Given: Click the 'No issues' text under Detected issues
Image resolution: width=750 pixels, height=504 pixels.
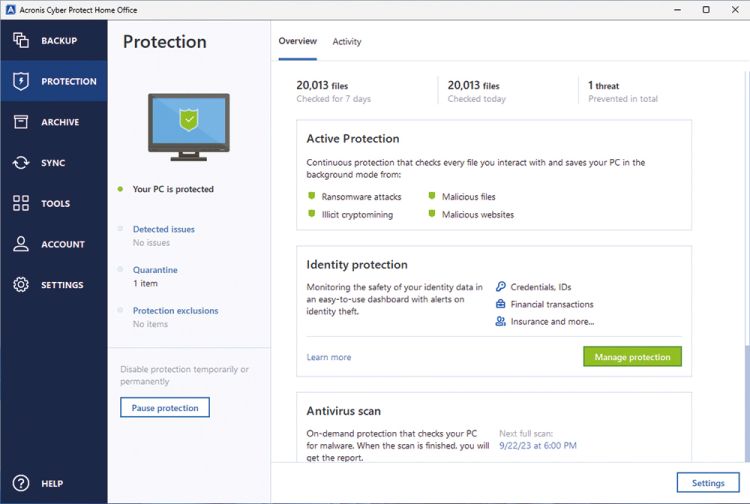Looking at the screenshot, I should click(151, 242).
